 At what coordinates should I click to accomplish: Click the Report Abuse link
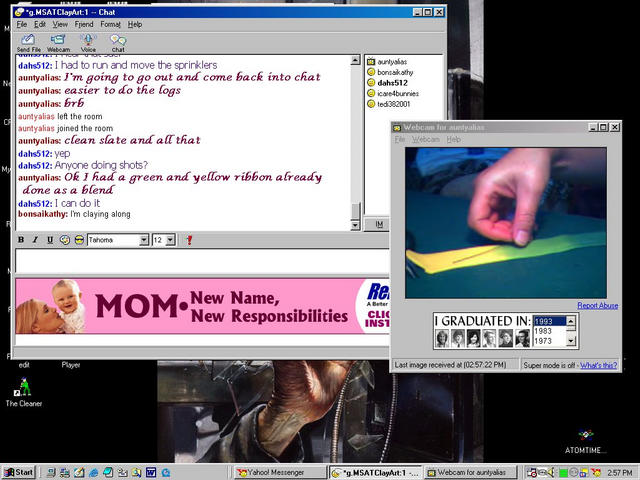[x=598, y=305]
